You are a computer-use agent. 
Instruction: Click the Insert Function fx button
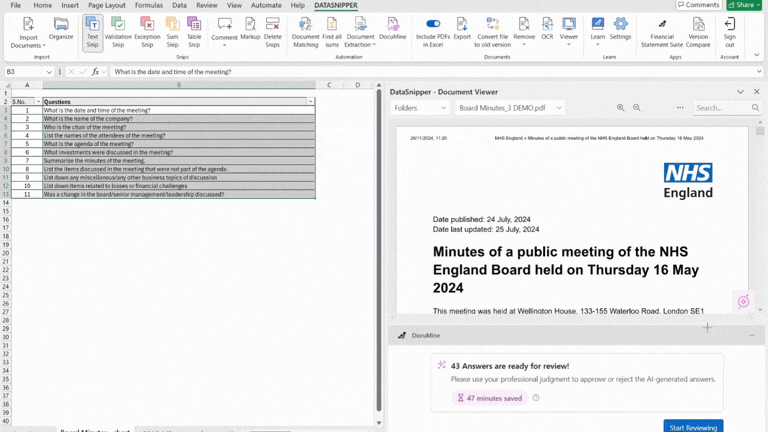coord(95,72)
